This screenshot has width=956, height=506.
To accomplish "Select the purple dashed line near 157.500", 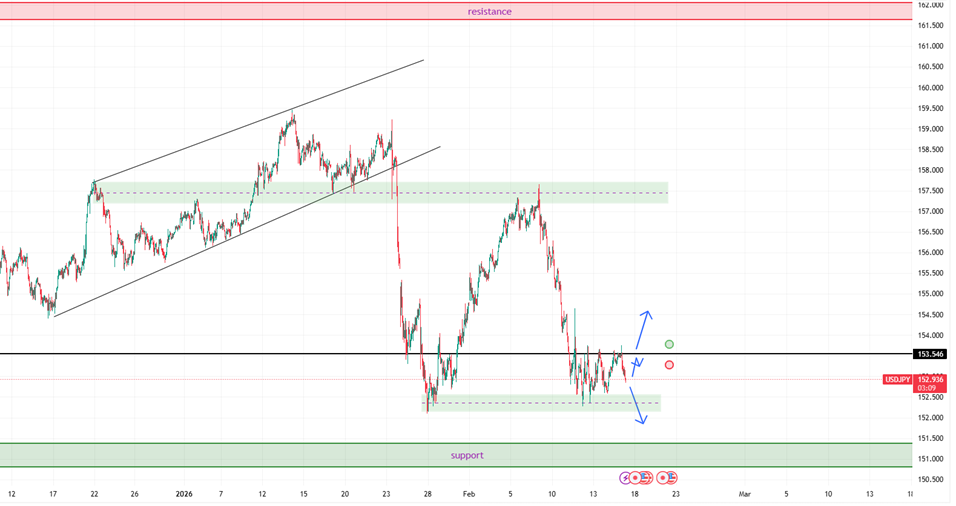I will [x=450, y=193].
